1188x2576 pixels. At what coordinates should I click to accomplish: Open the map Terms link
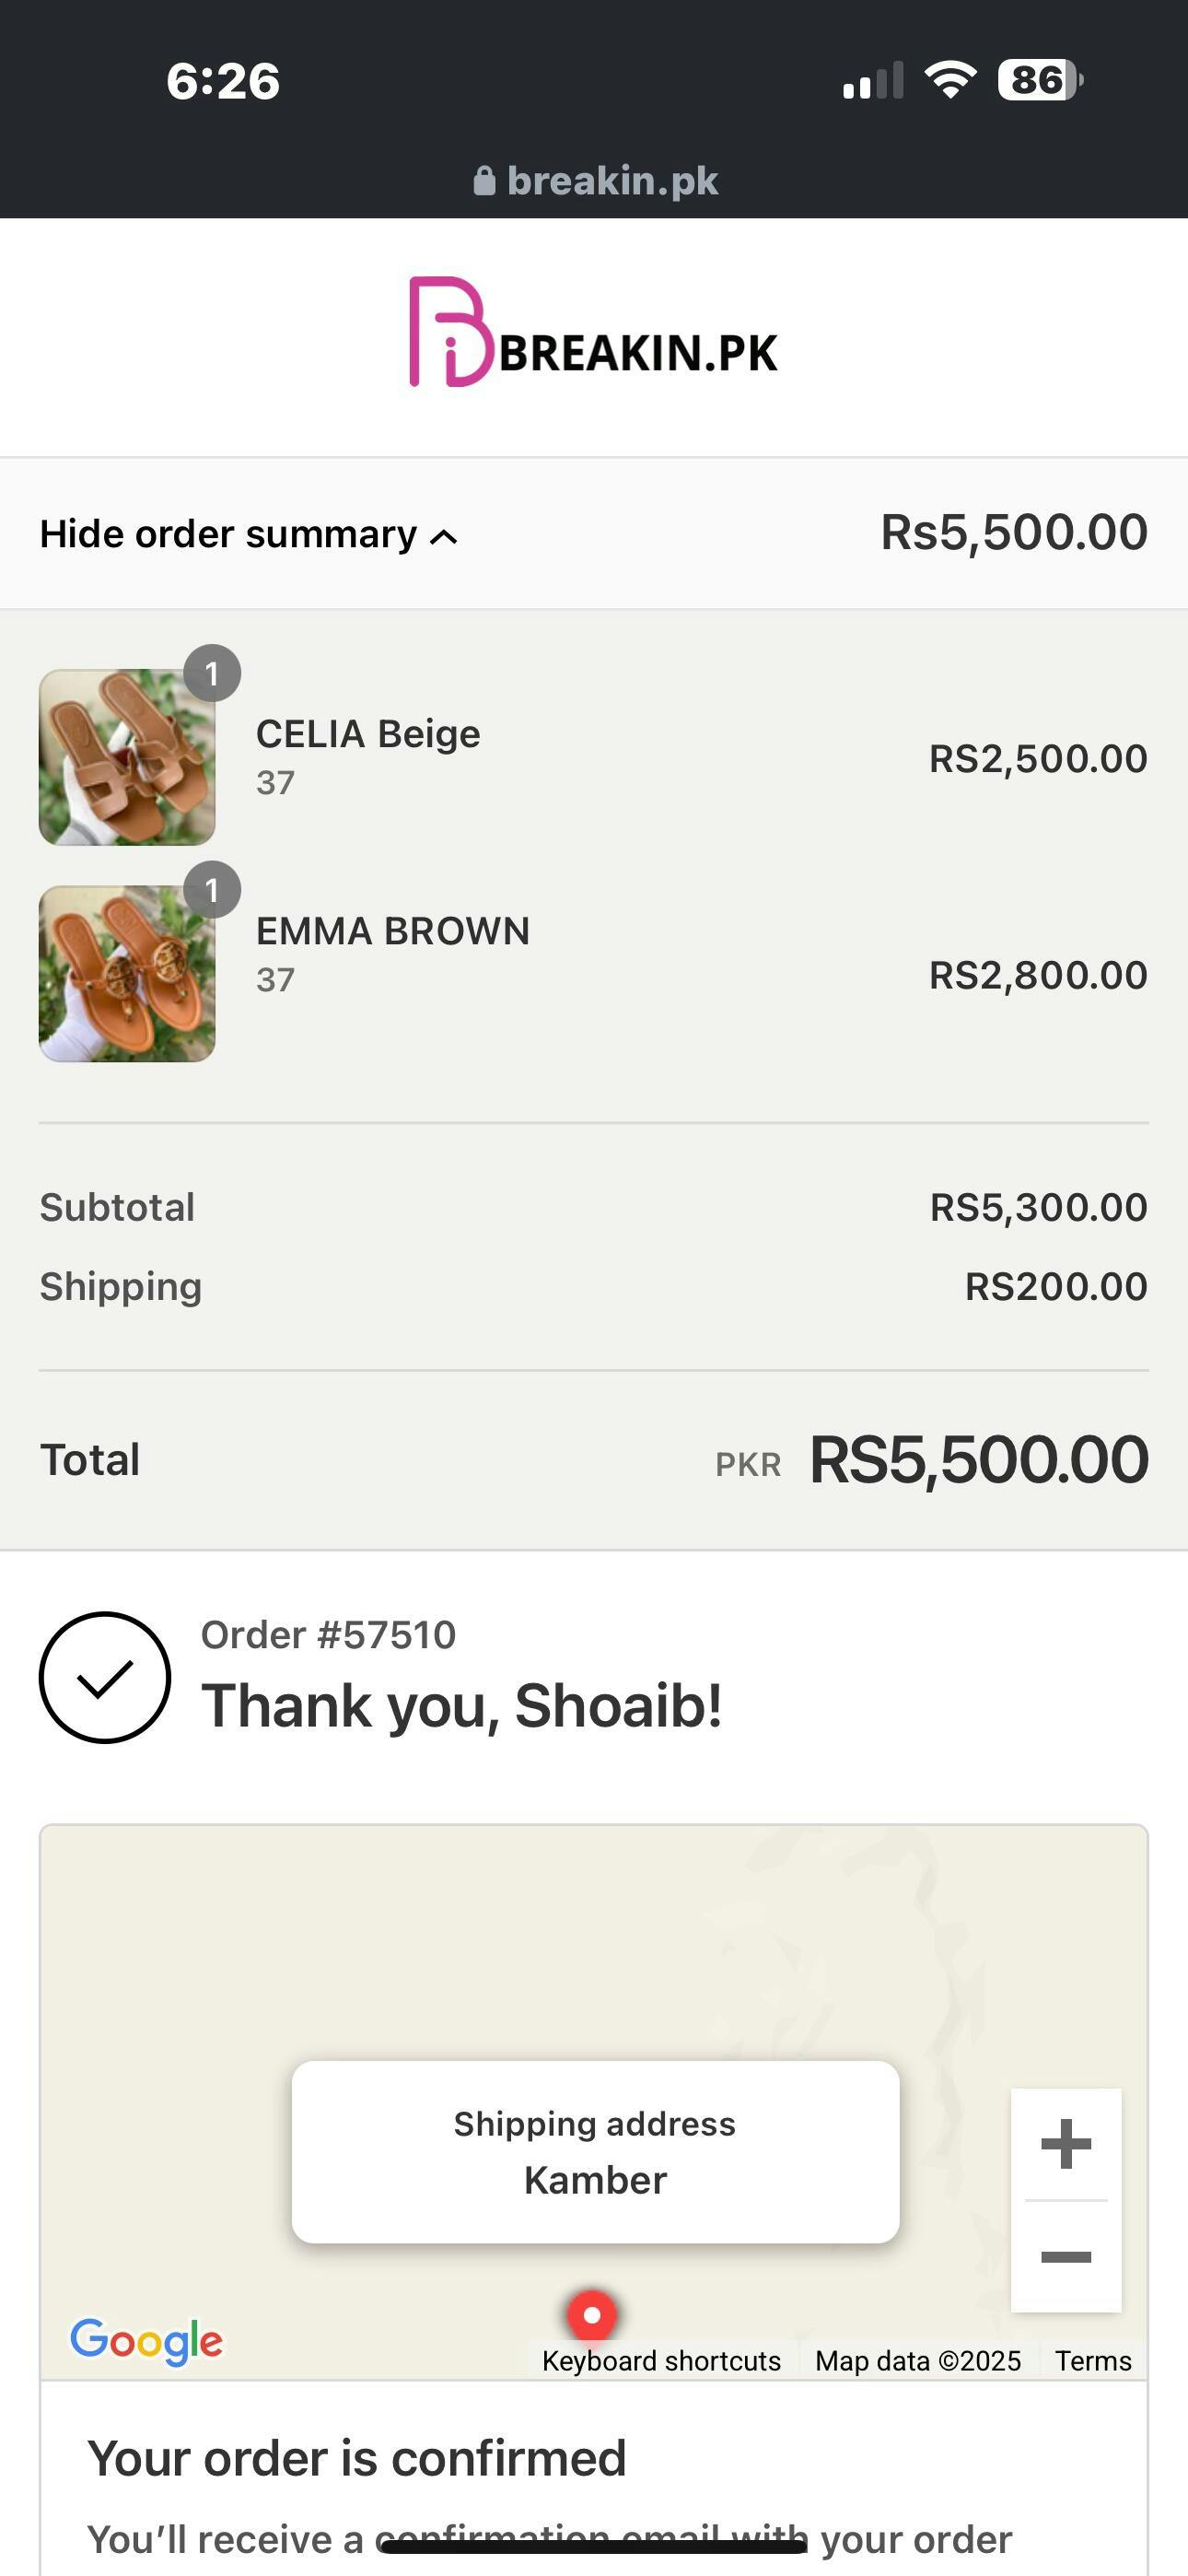click(1093, 2361)
